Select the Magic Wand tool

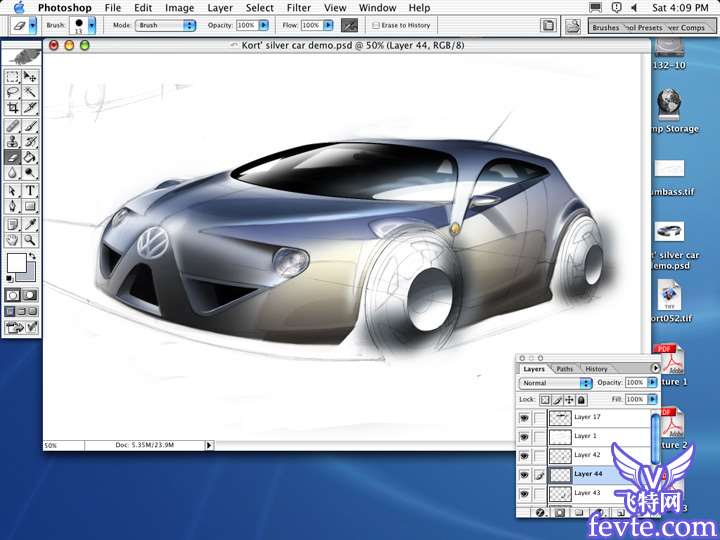[30, 92]
